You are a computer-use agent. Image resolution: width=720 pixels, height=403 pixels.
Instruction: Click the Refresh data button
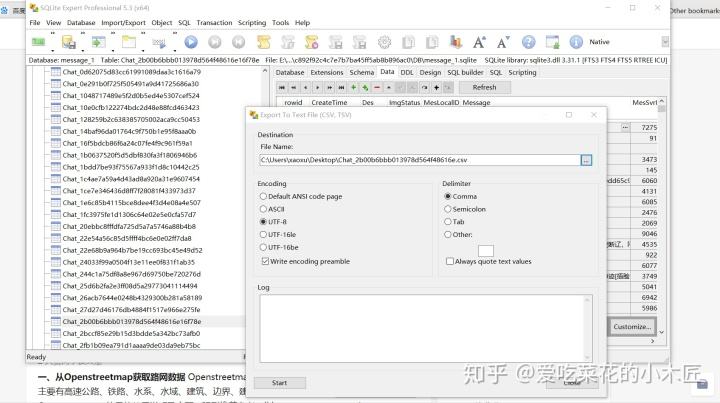pos(484,87)
